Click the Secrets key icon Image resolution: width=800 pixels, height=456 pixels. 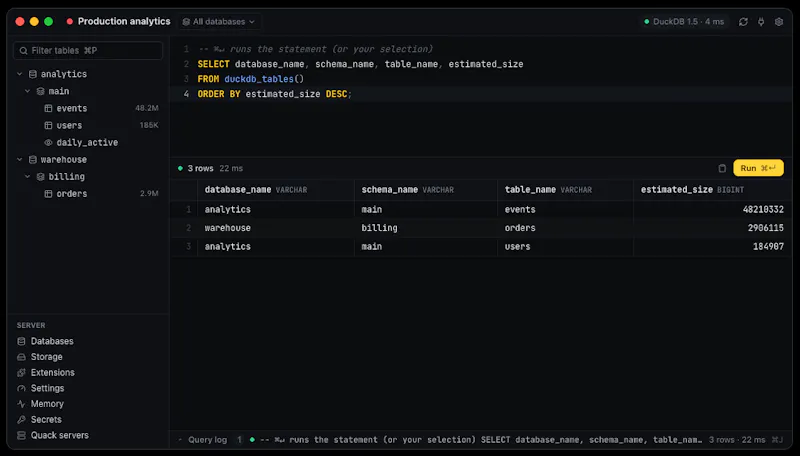point(21,420)
